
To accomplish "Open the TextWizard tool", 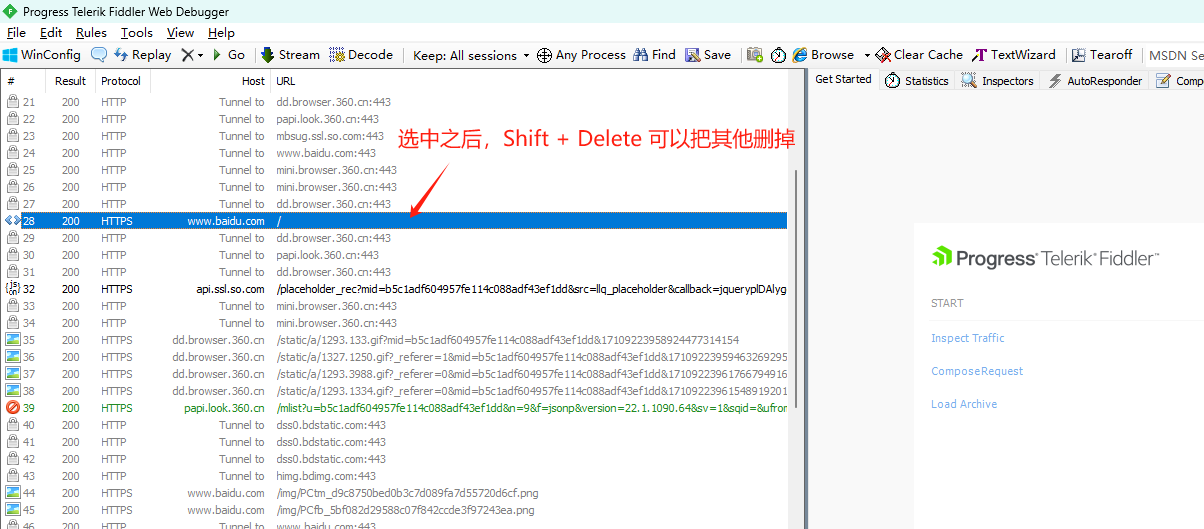I will (1014, 55).
